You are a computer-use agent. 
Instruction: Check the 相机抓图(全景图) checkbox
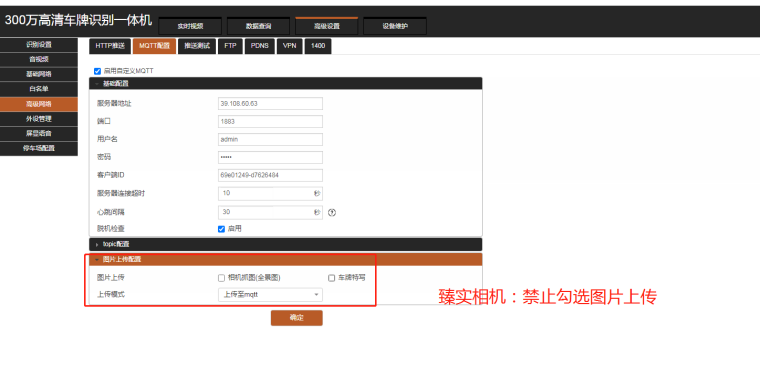(221, 278)
